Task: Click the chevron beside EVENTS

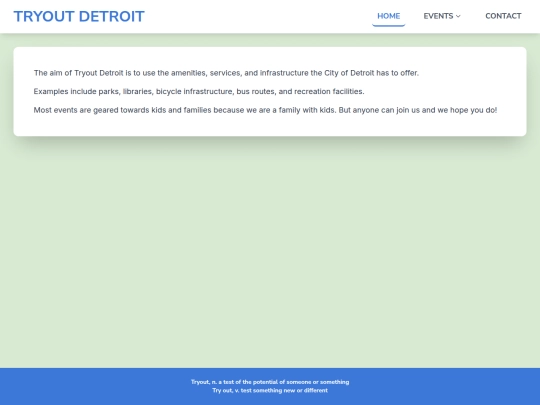Action: (458, 16)
